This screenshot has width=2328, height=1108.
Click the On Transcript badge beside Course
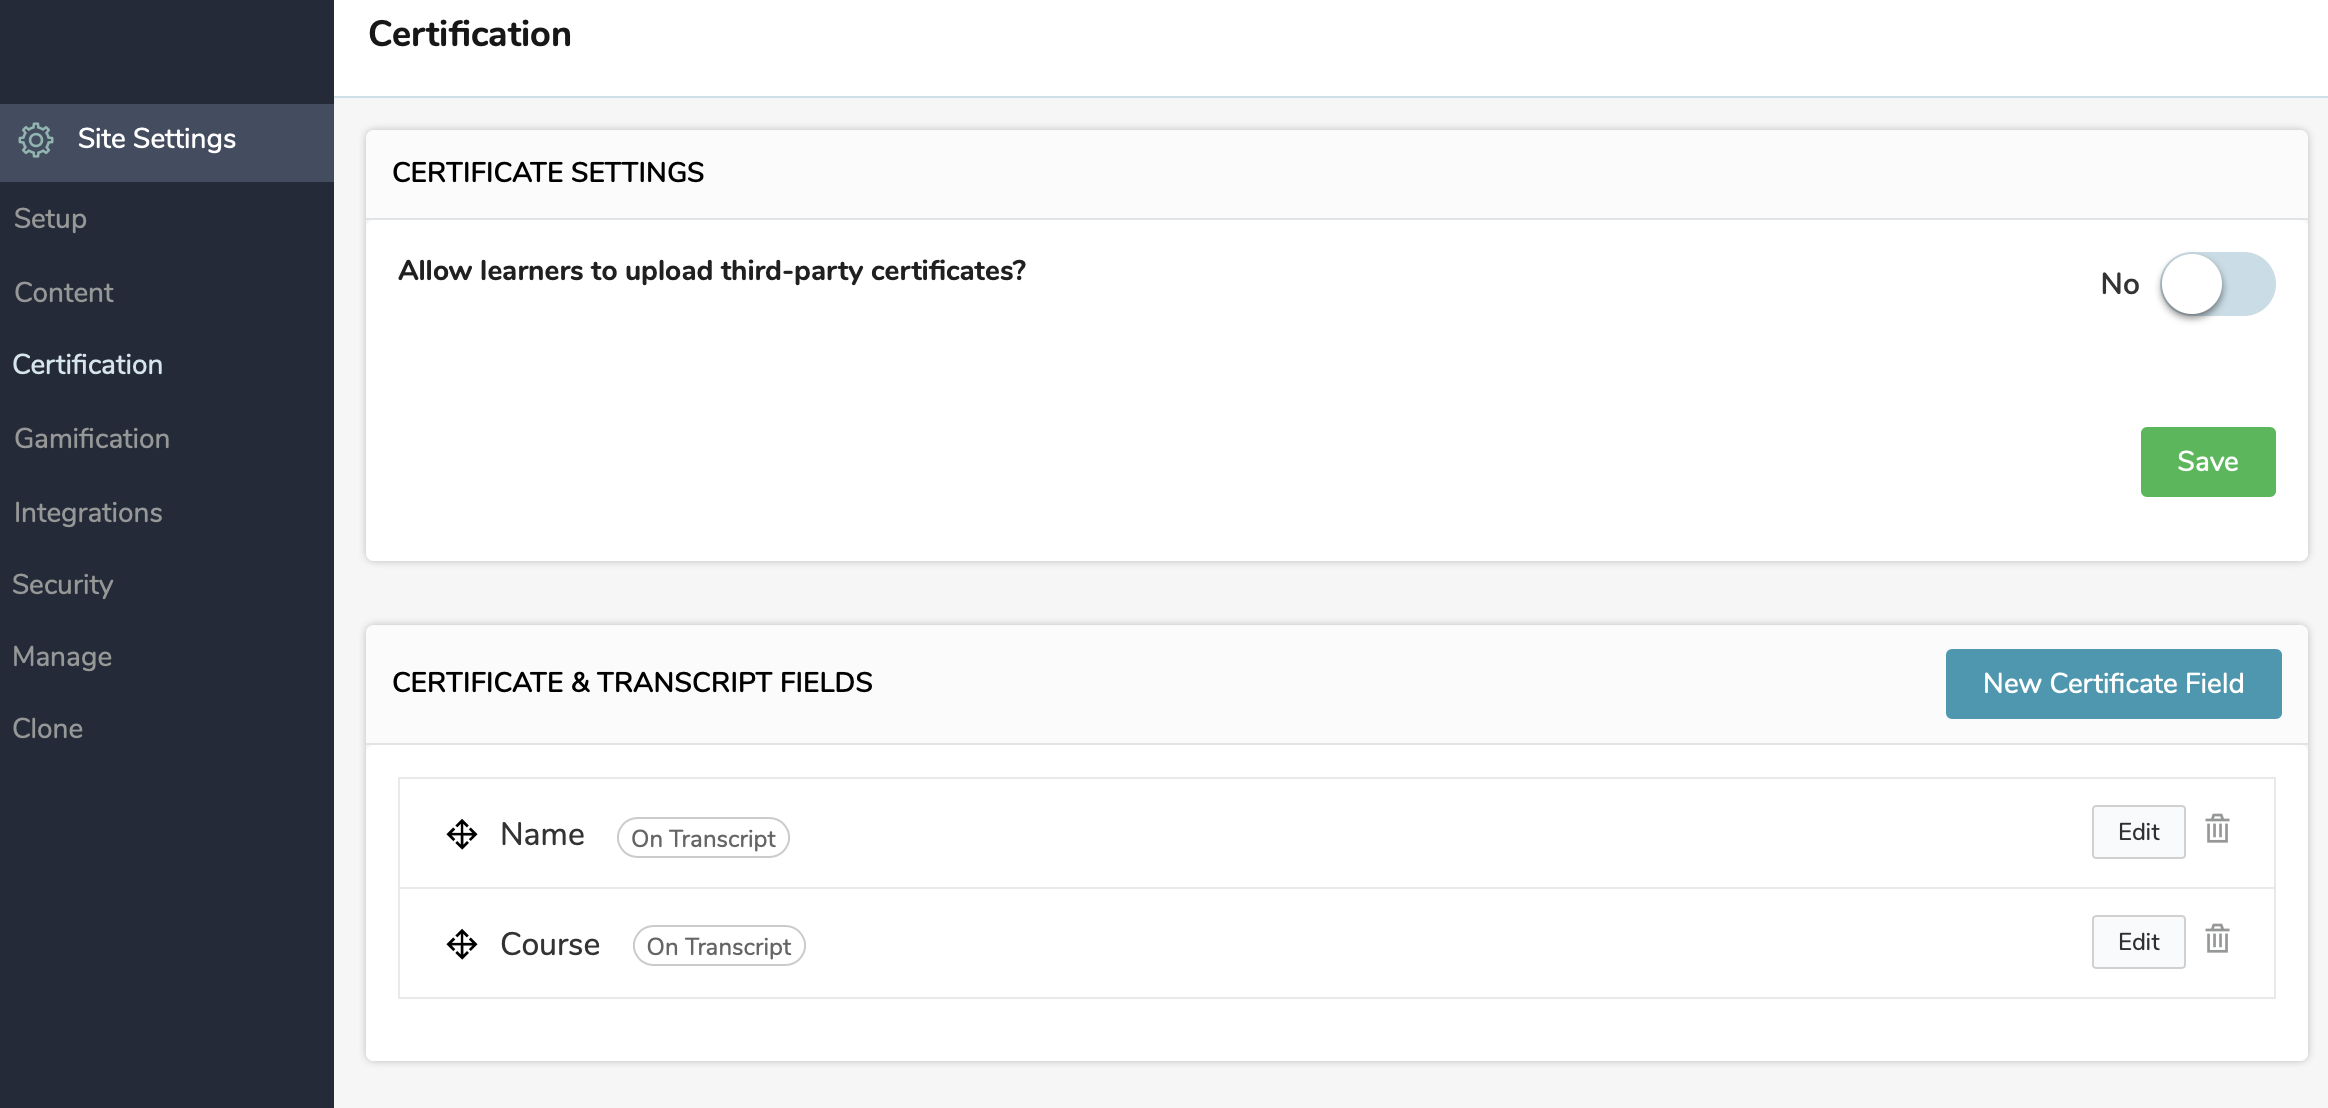(x=719, y=946)
